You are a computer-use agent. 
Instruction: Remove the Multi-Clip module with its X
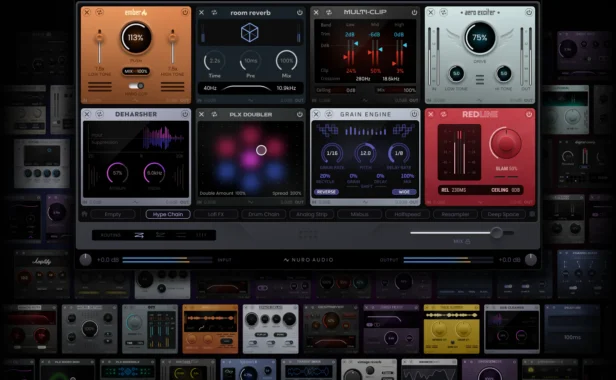(316, 13)
